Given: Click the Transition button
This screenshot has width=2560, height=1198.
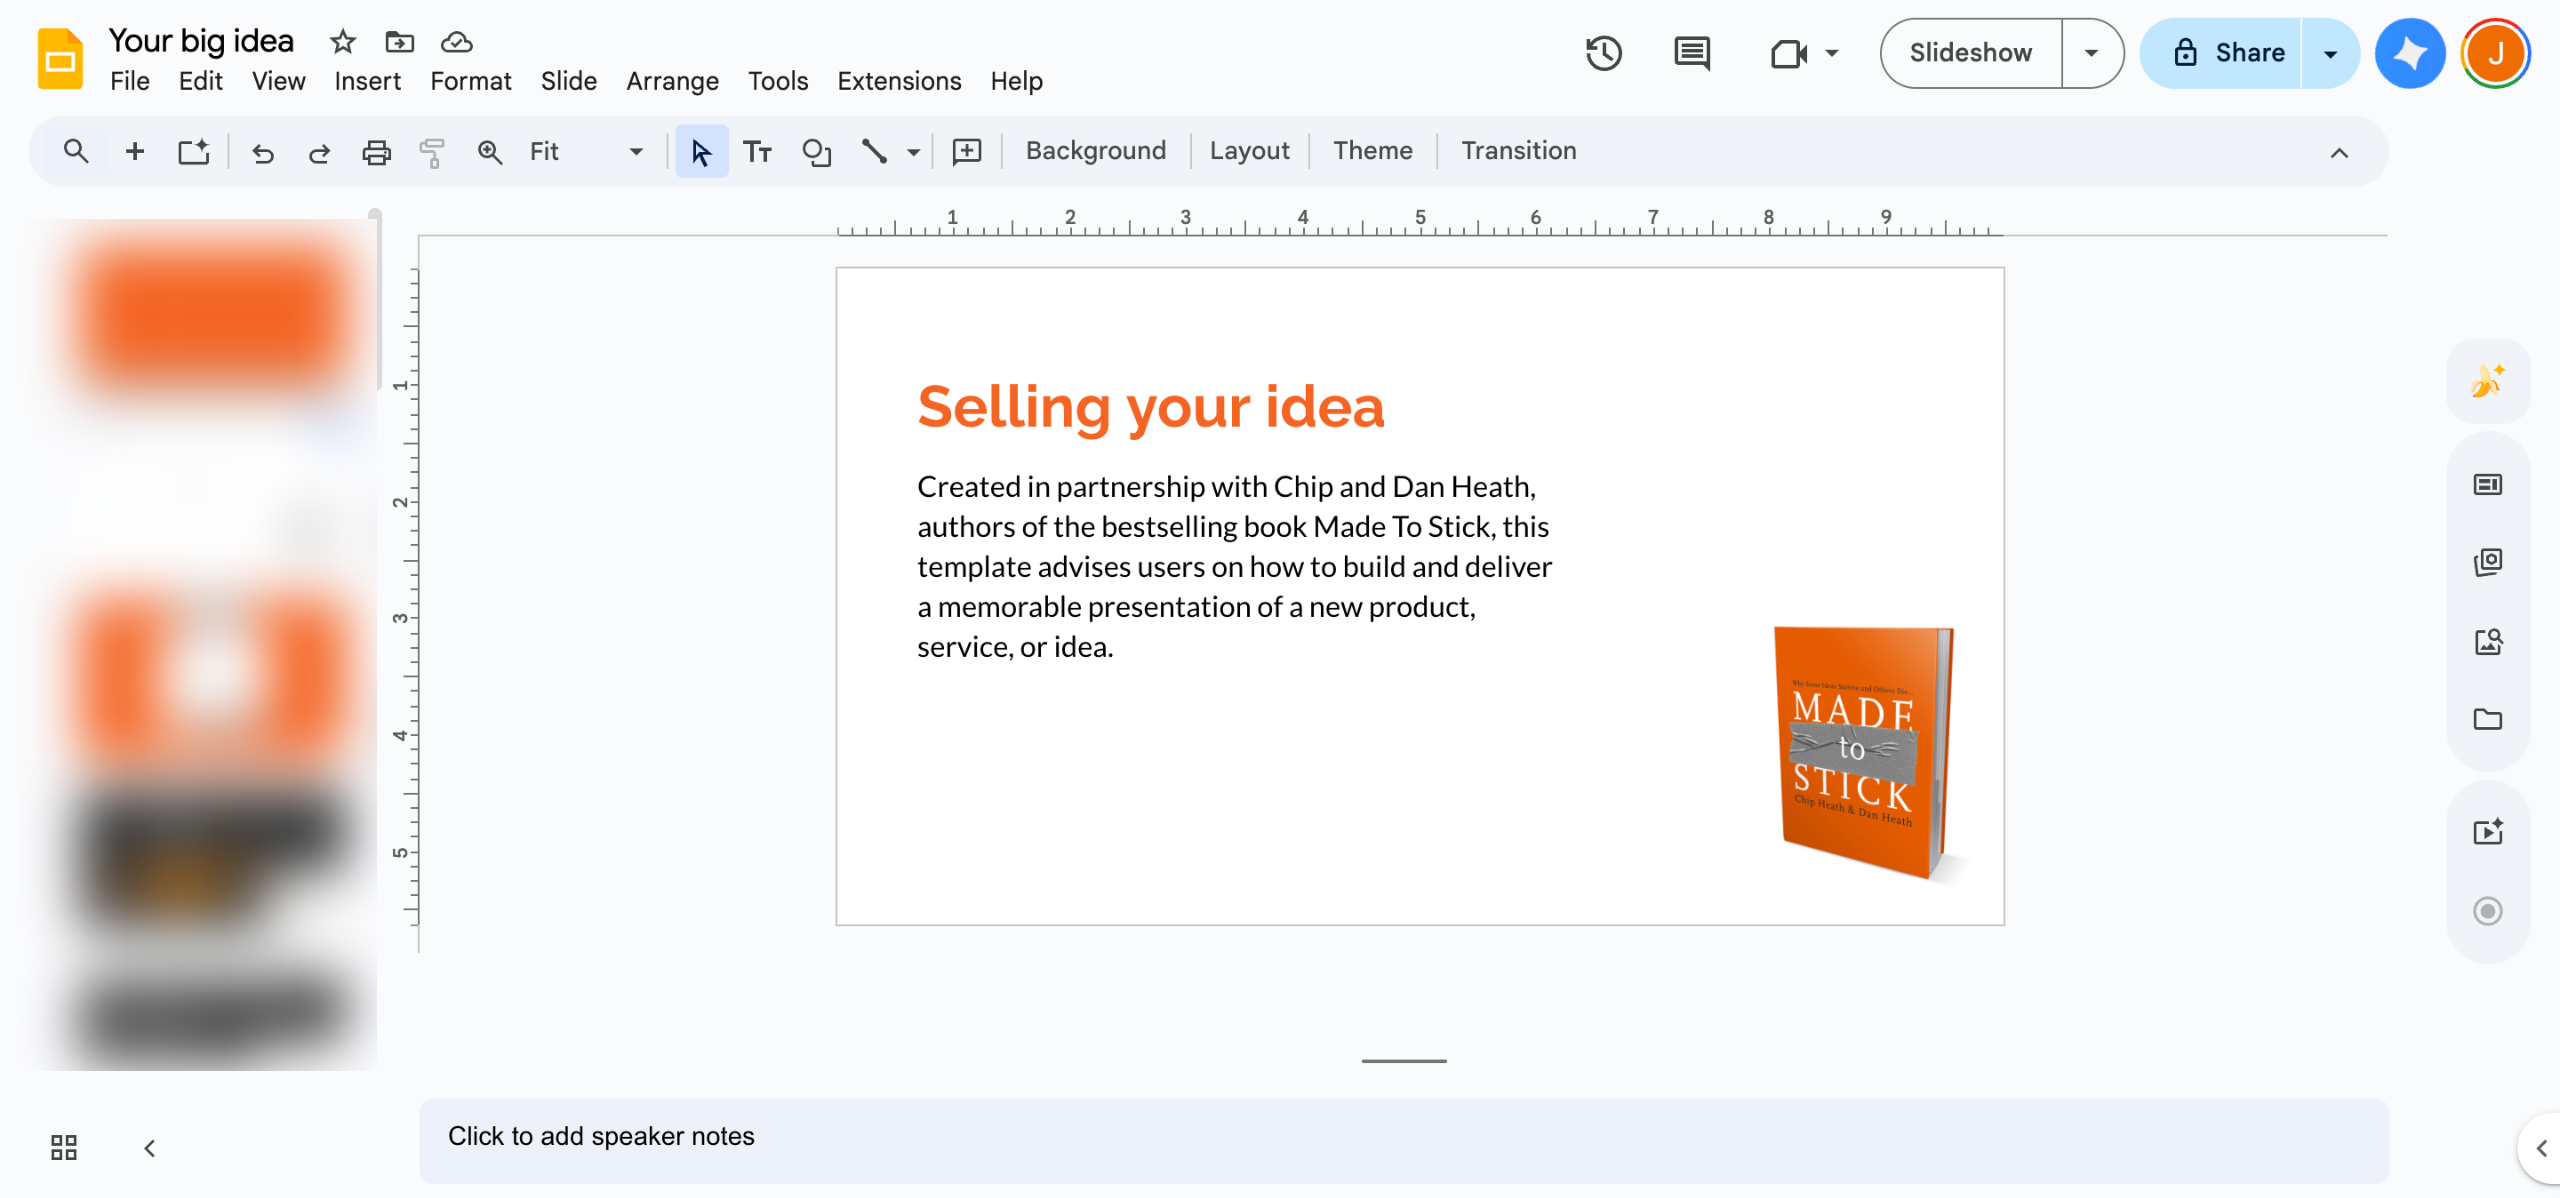Looking at the screenshot, I should point(1518,151).
